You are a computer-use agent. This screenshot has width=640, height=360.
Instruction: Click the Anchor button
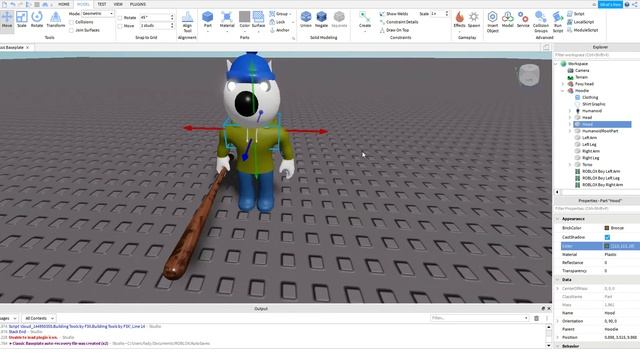(x=280, y=30)
